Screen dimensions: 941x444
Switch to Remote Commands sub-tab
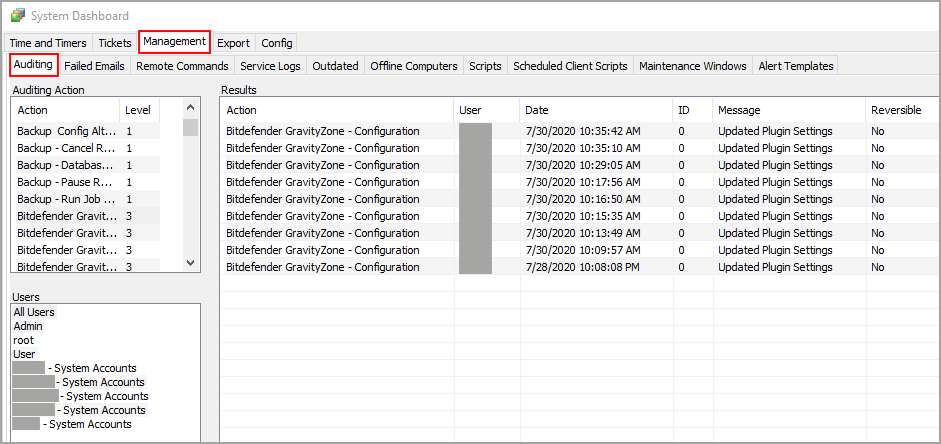click(182, 66)
